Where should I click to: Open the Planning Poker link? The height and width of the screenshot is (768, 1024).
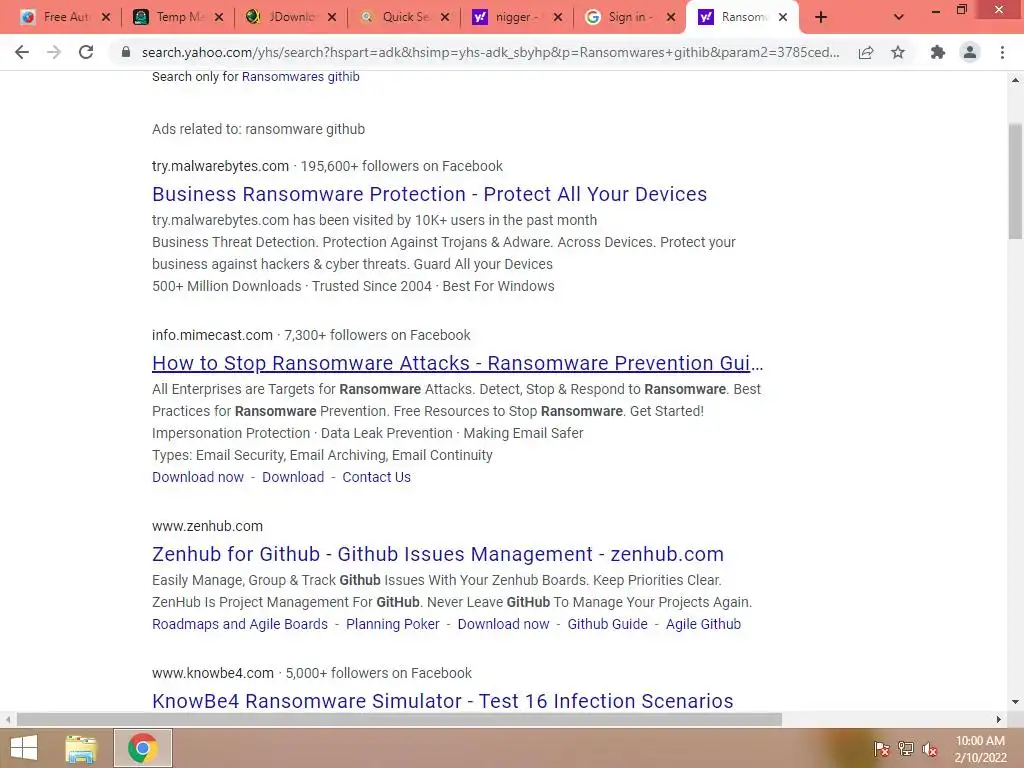(x=392, y=624)
